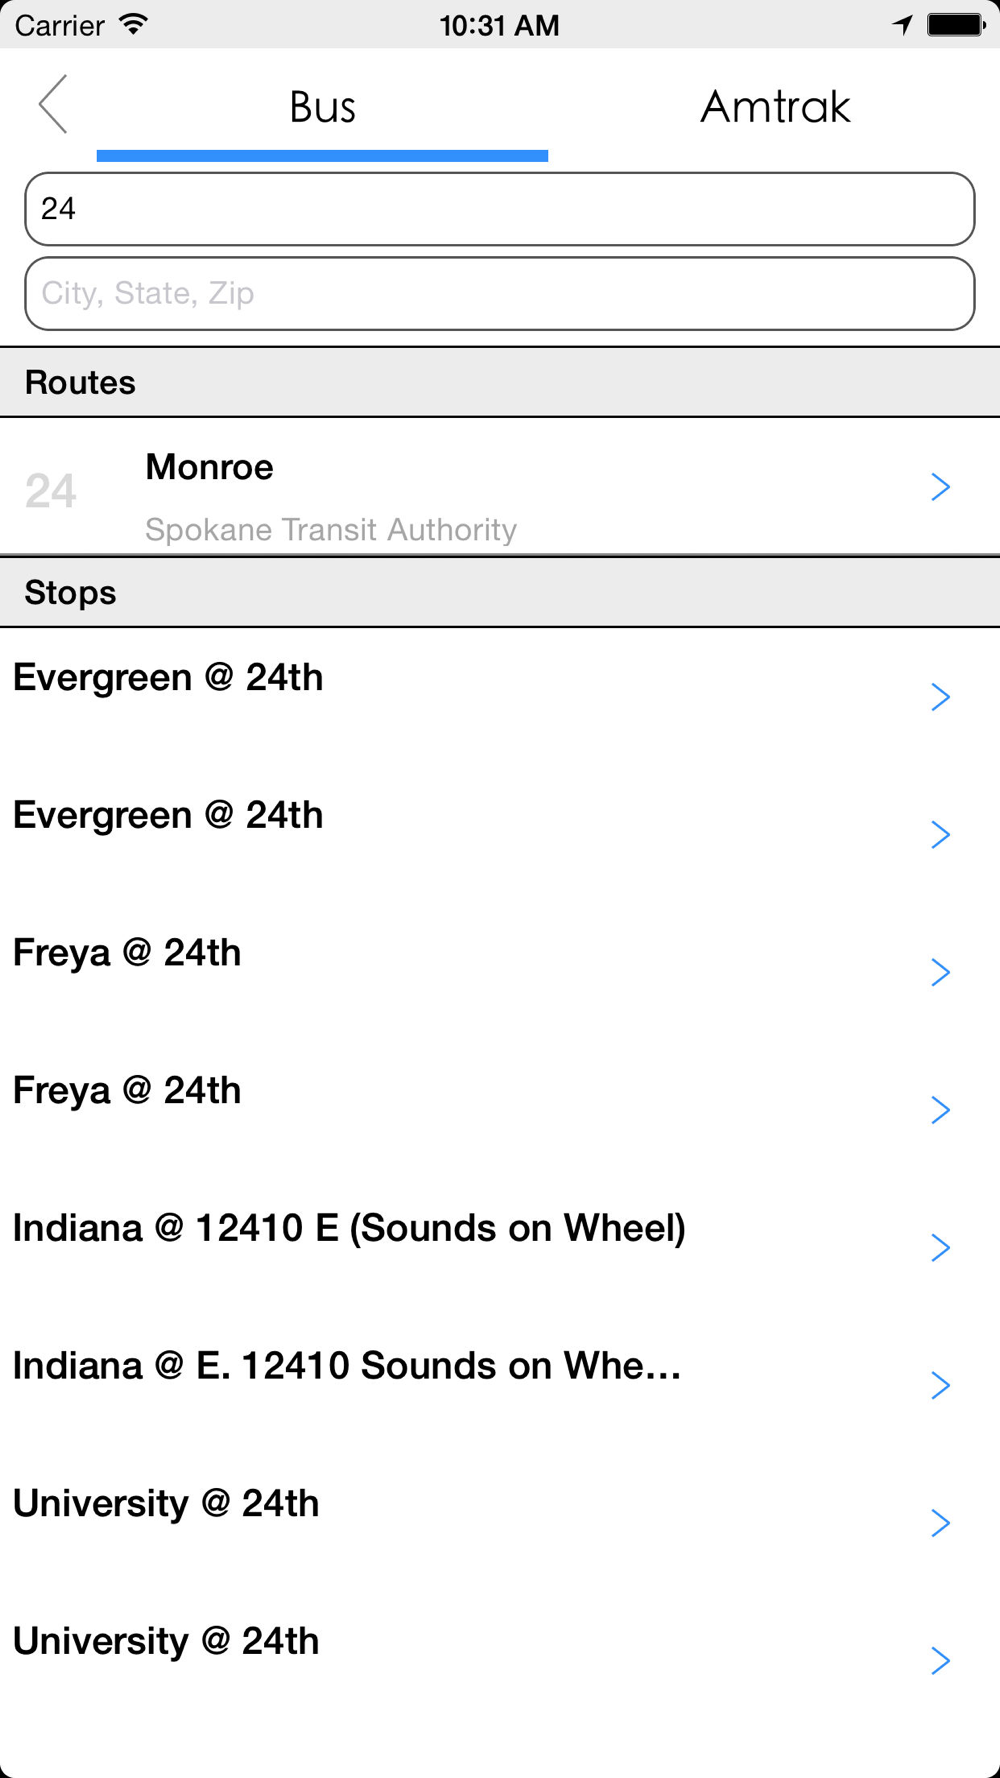Tap the back arrow icon
The height and width of the screenshot is (1778, 1000).
(53, 104)
